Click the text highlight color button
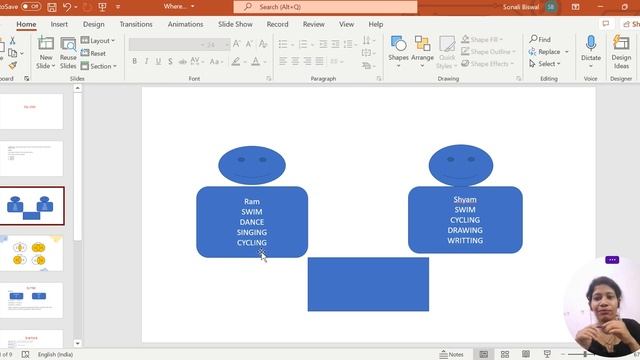Image resolution: width=640 pixels, height=360 pixels. tap(236, 62)
